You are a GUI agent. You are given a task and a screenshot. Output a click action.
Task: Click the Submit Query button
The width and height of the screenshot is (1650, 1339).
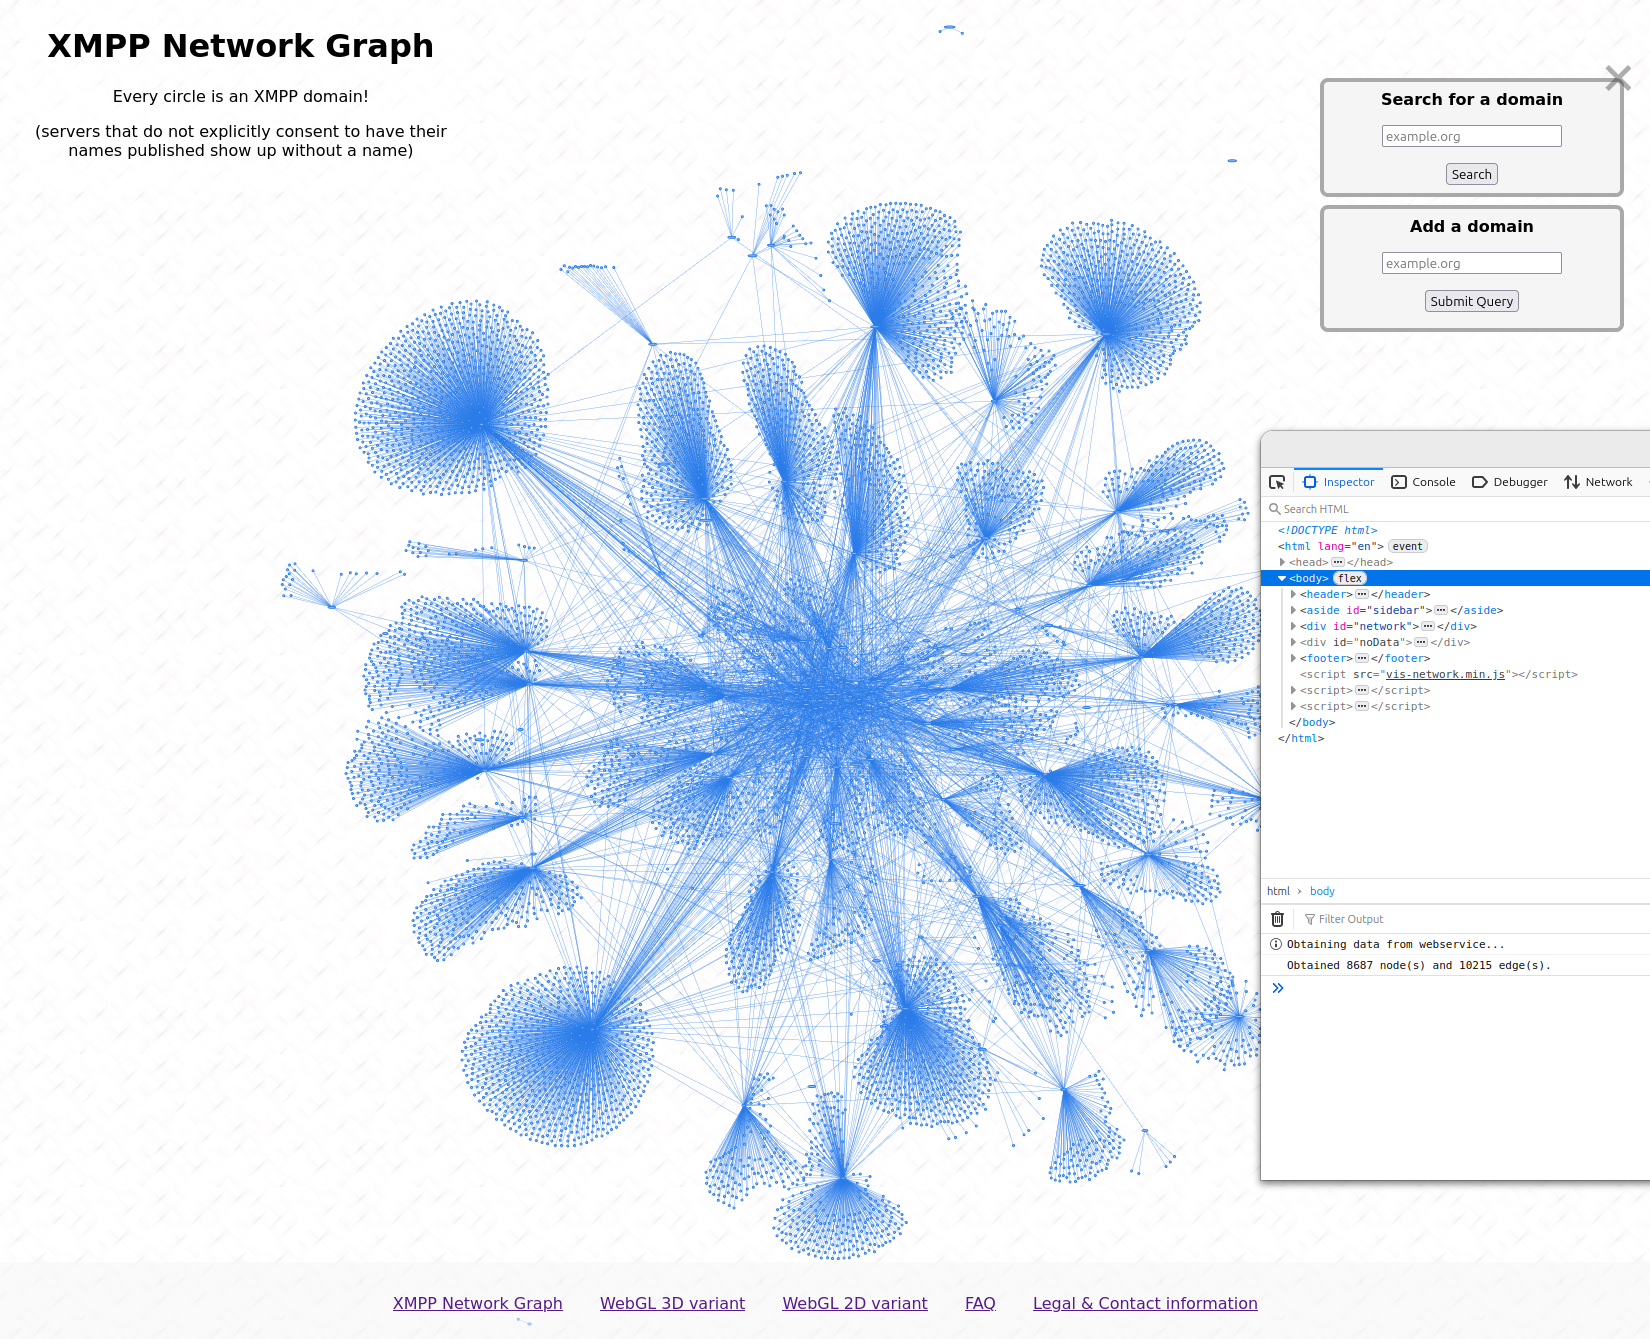1471,301
